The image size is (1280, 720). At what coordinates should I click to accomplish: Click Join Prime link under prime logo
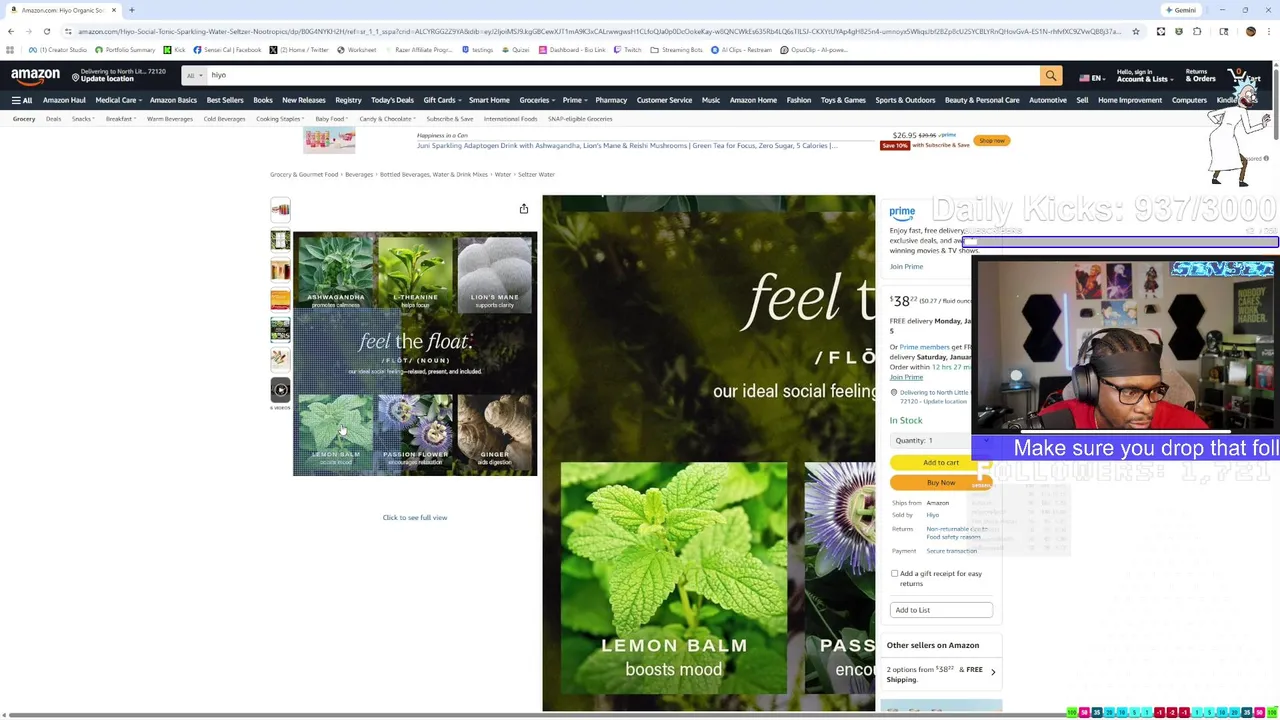[x=906, y=267]
